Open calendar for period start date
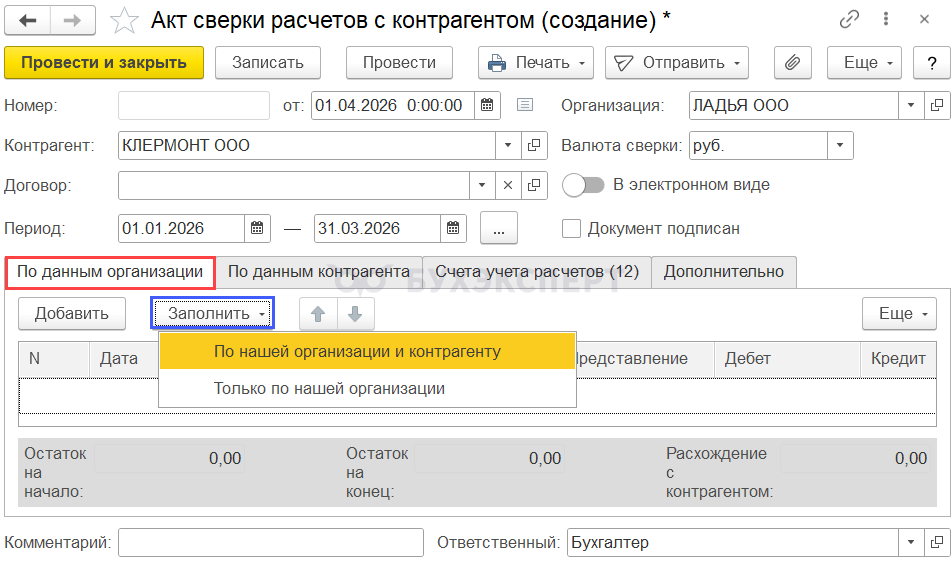The image size is (952, 561). tap(257, 228)
